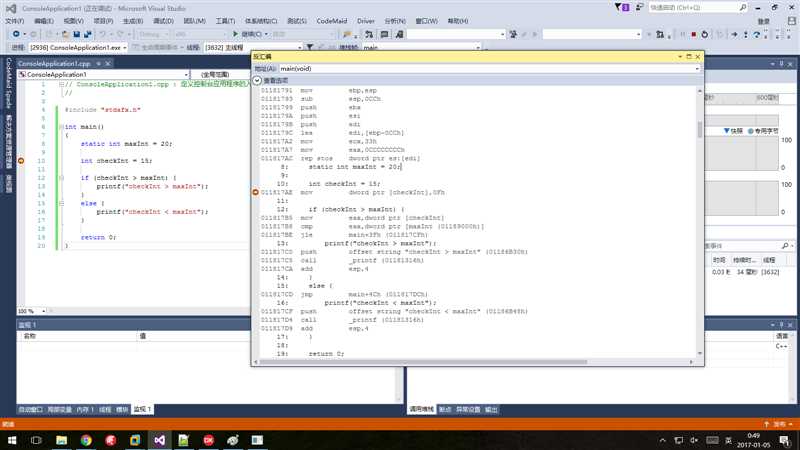The height and width of the screenshot is (450, 800).
Task: Open the Driver menu
Action: 365,21
